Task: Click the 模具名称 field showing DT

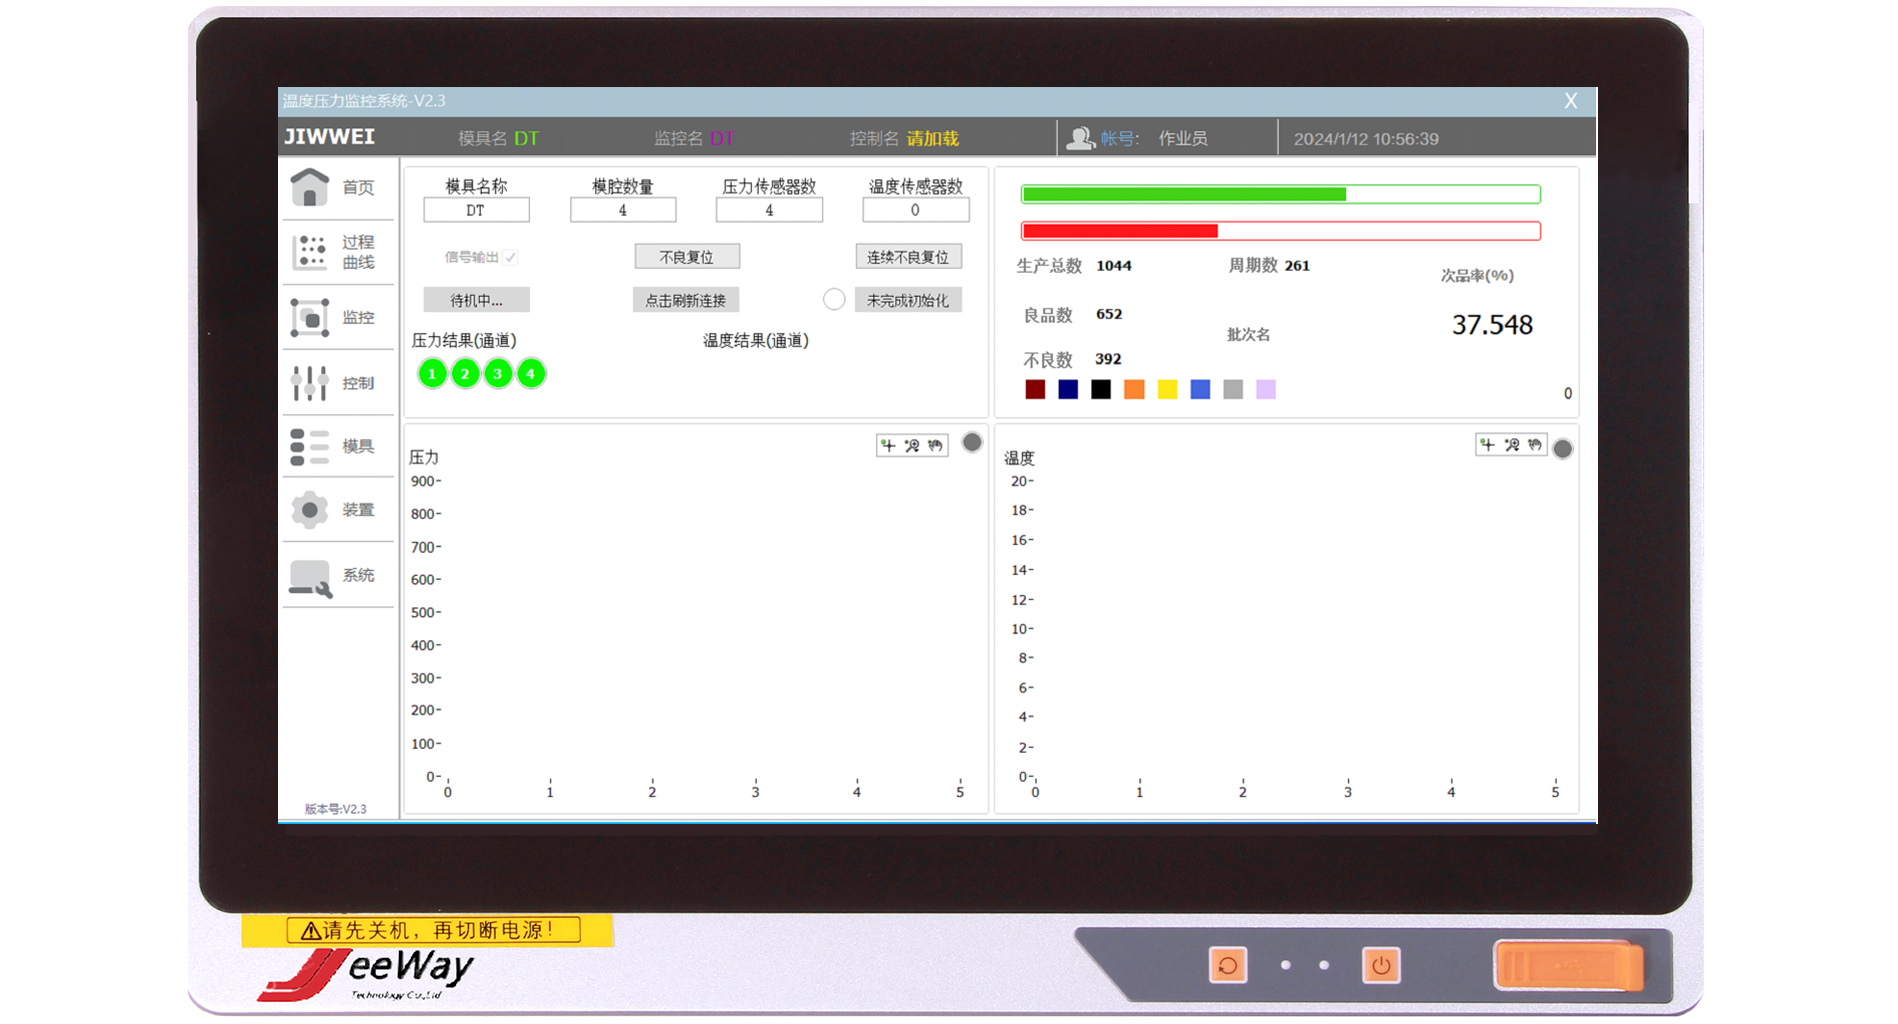Action: pyautogui.click(x=476, y=210)
